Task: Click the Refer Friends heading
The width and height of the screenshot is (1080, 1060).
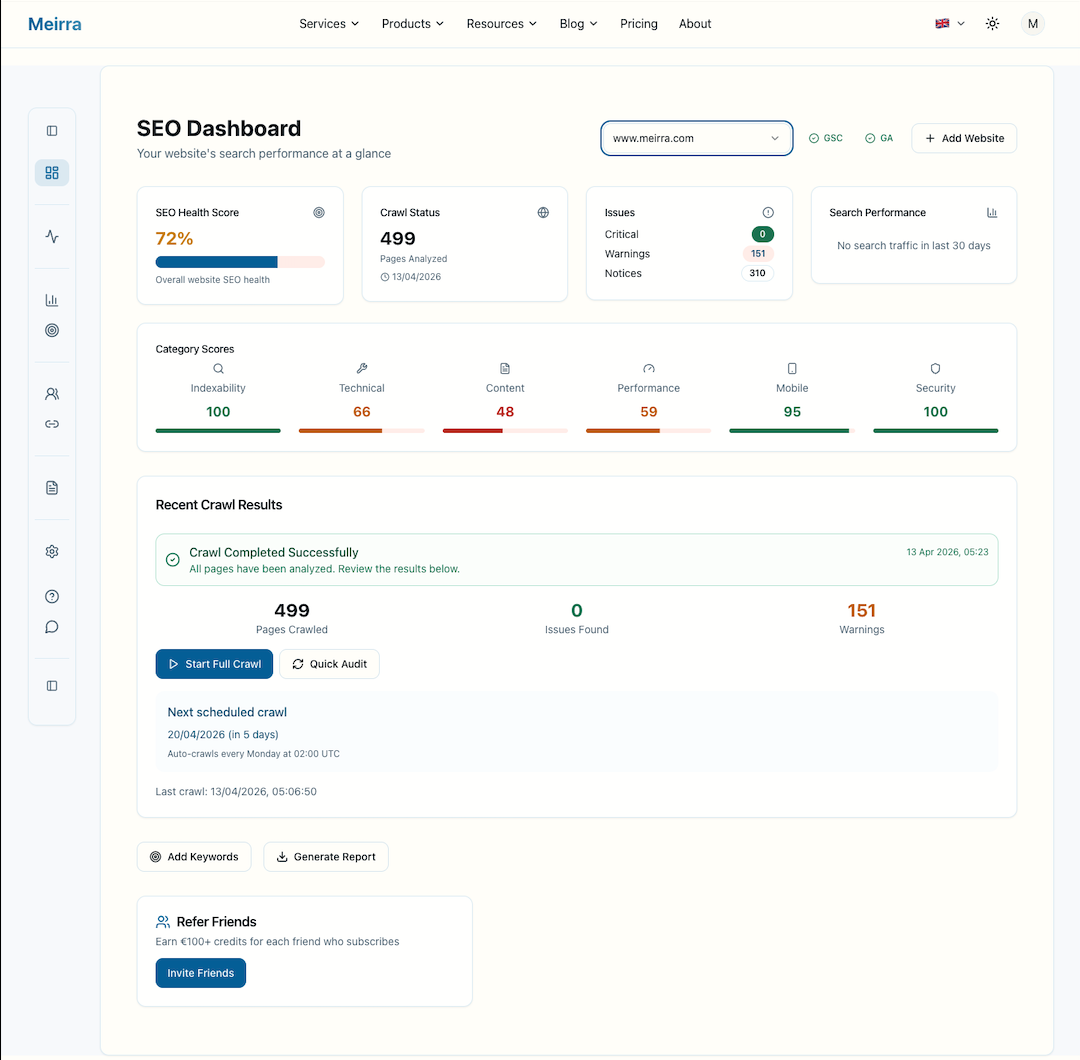Action: [216, 922]
